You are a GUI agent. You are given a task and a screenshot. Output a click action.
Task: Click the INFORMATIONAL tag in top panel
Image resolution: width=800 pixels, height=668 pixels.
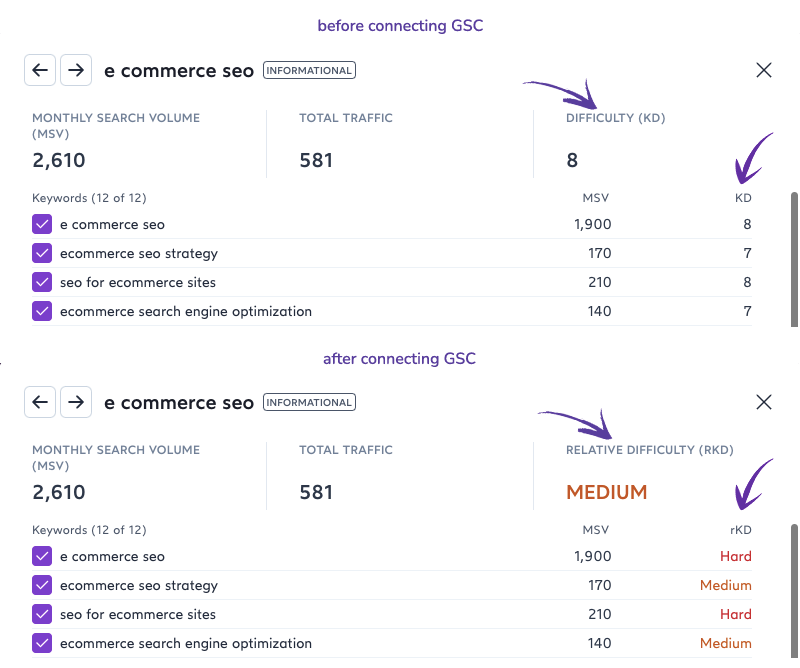(309, 70)
